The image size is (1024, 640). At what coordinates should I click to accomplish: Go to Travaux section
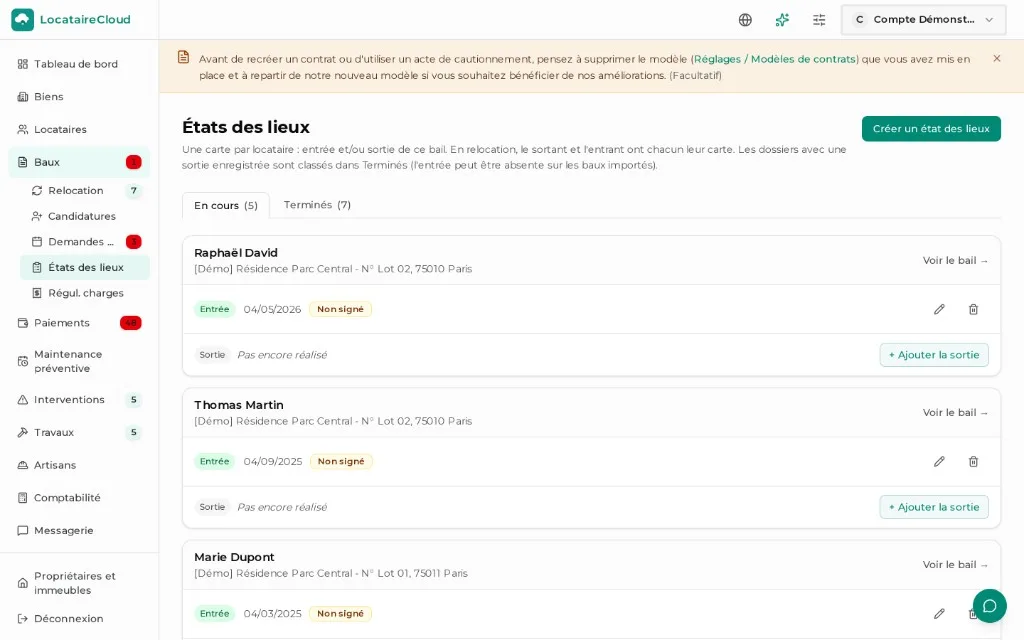click(79, 432)
